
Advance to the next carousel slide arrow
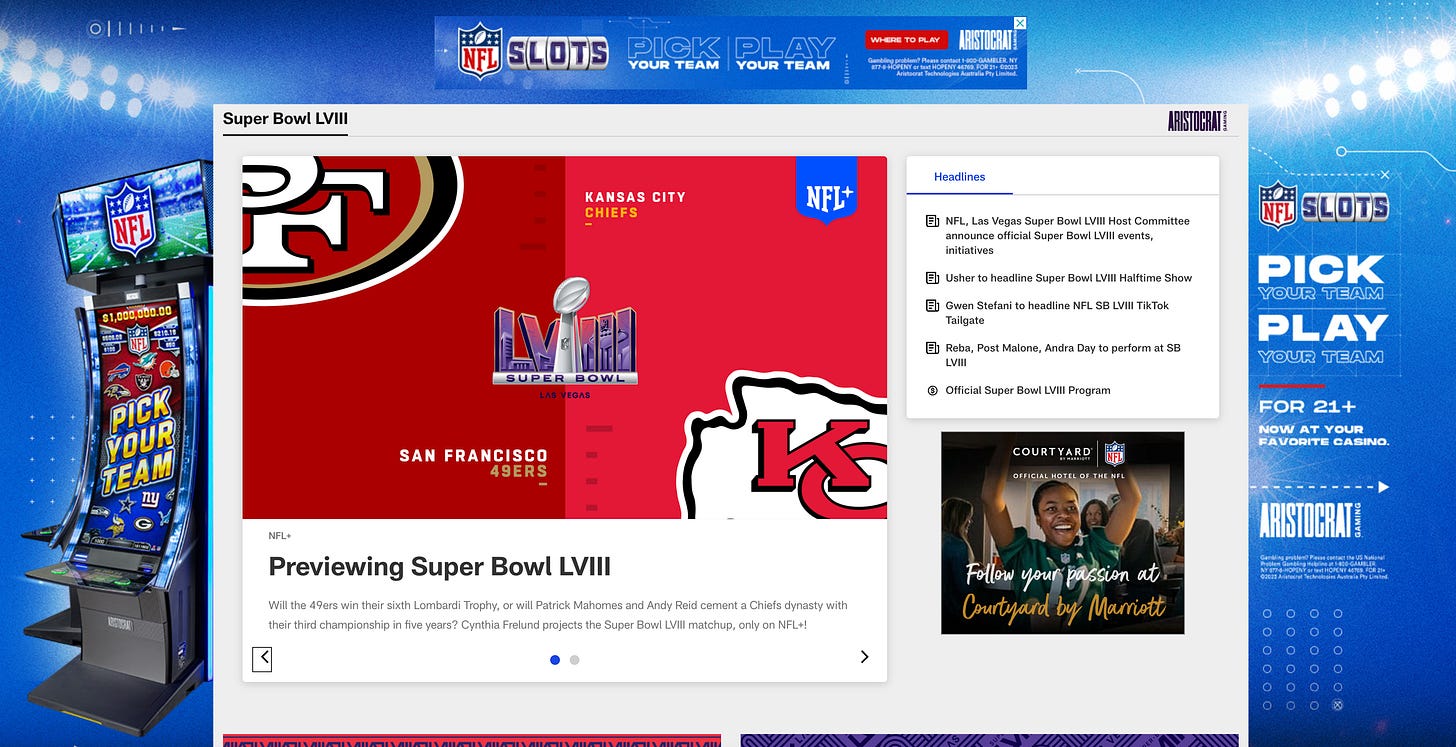(865, 657)
